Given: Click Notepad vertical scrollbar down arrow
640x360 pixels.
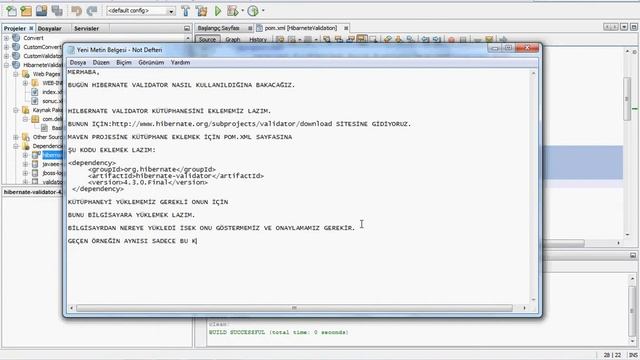Looking at the screenshot, I should [x=533, y=300].
